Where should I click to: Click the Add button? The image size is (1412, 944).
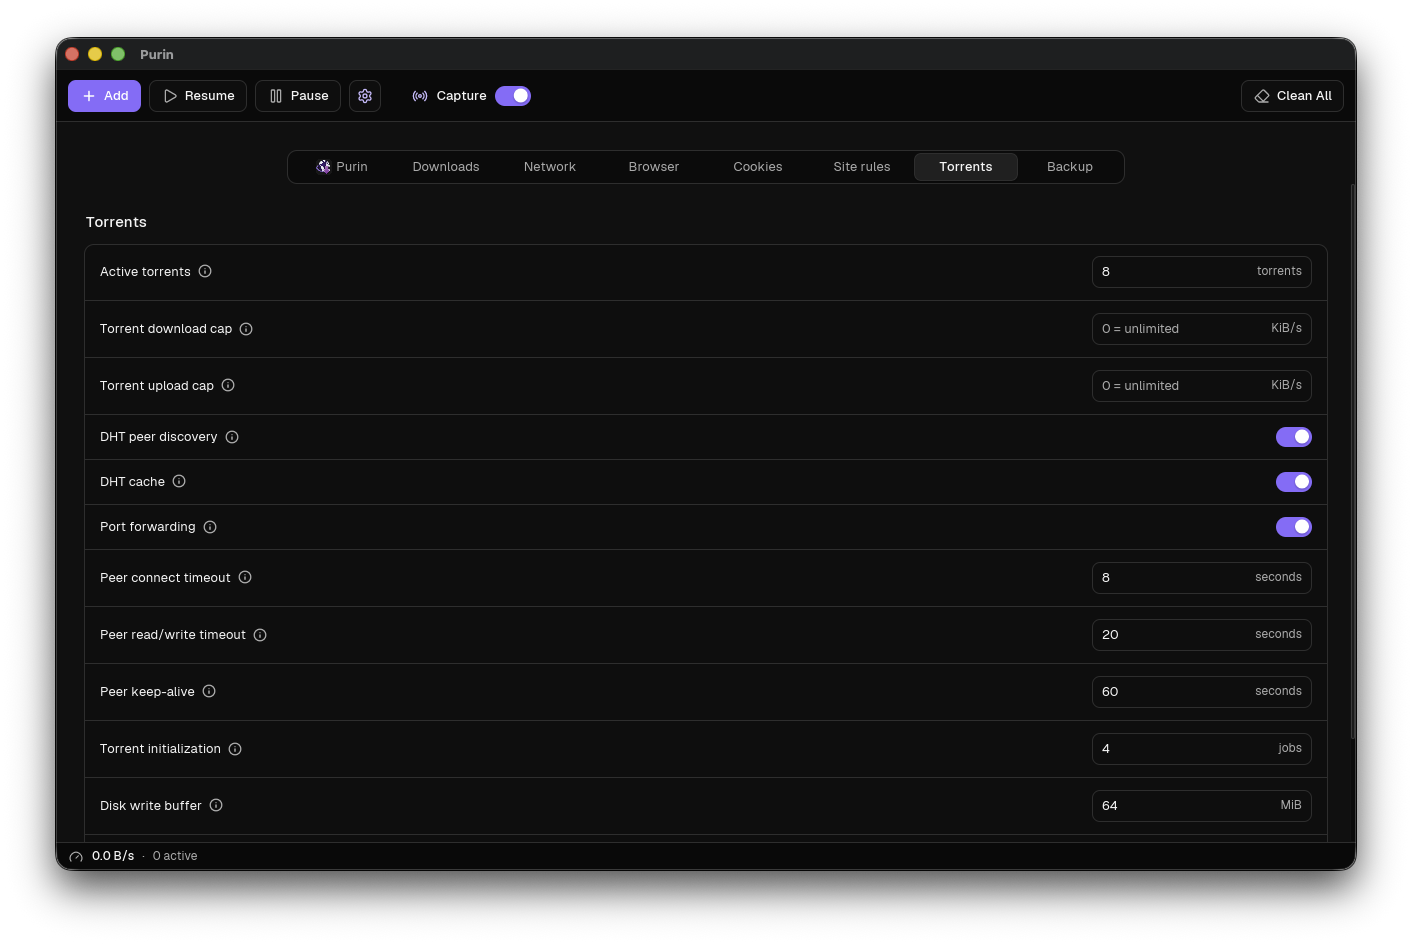tap(104, 96)
